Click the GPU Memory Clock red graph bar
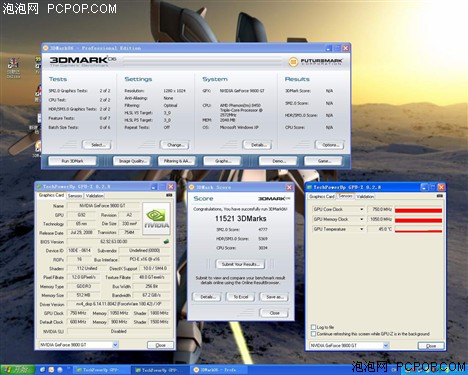The height and width of the screenshot is (375, 468). pos(418,220)
